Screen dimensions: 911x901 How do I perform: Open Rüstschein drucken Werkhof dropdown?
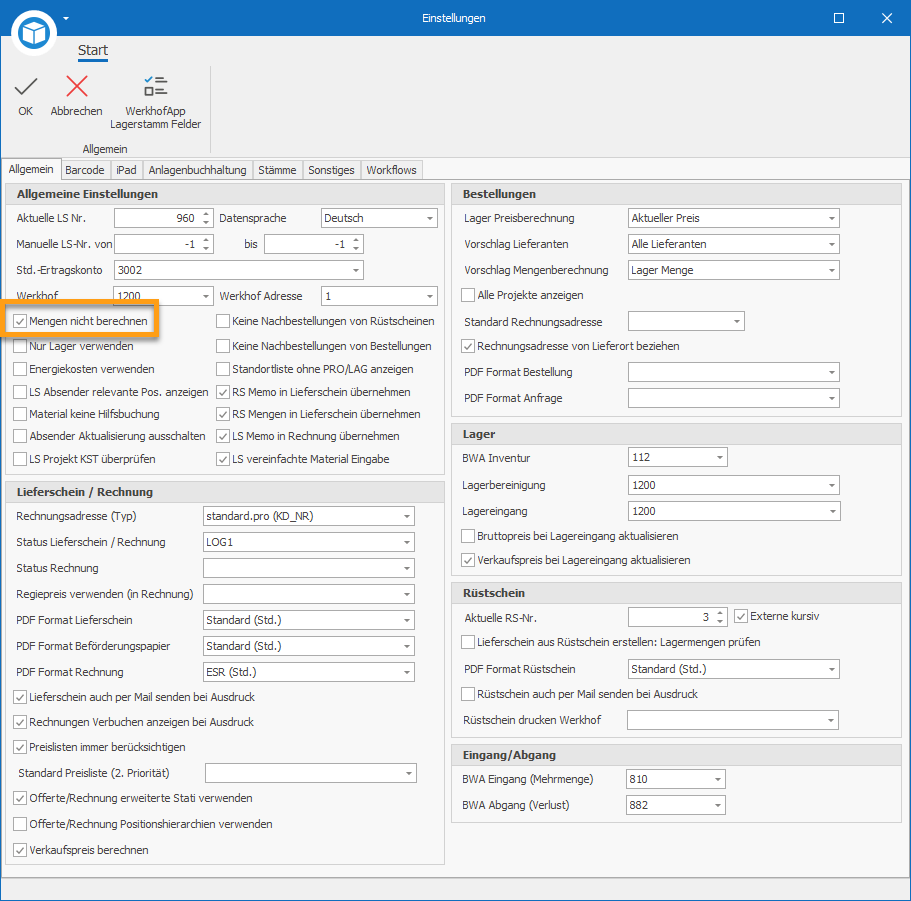[831, 720]
